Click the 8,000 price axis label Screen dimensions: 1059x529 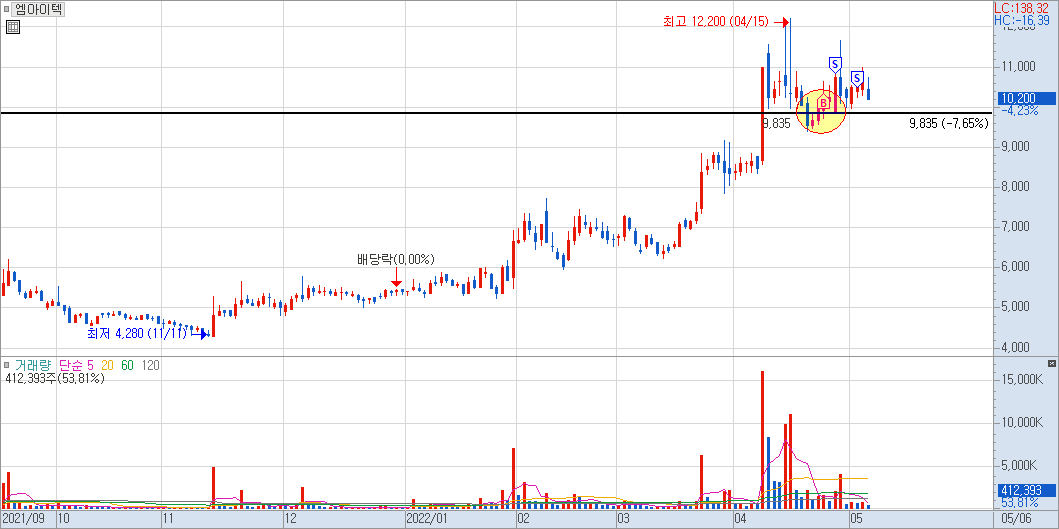(1017, 186)
